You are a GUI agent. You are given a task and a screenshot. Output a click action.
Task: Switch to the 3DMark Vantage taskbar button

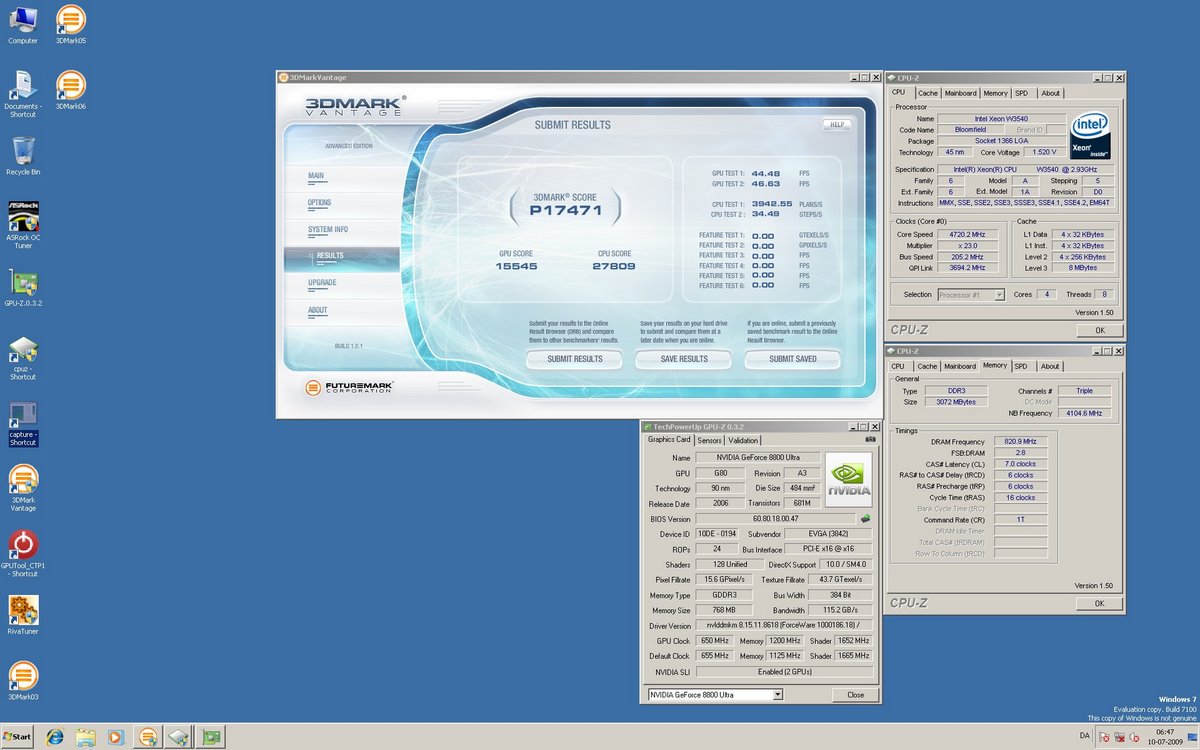coord(148,737)
